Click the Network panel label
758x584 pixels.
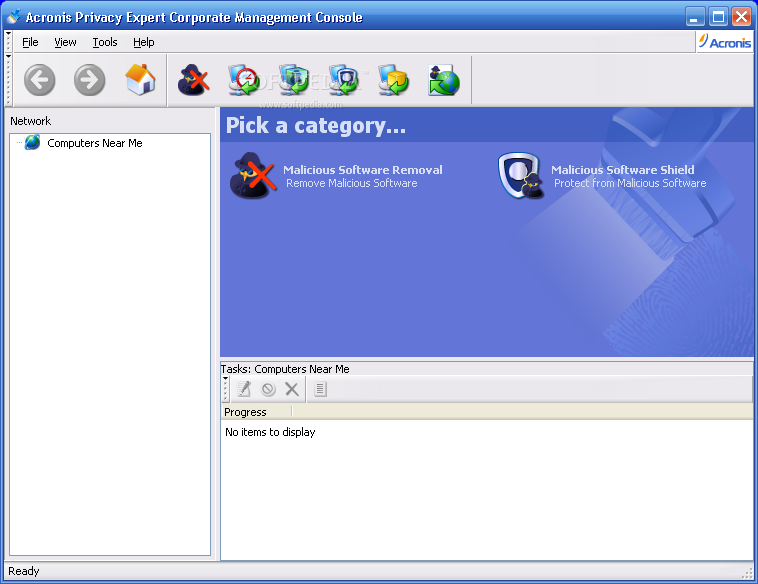point(30,121)
